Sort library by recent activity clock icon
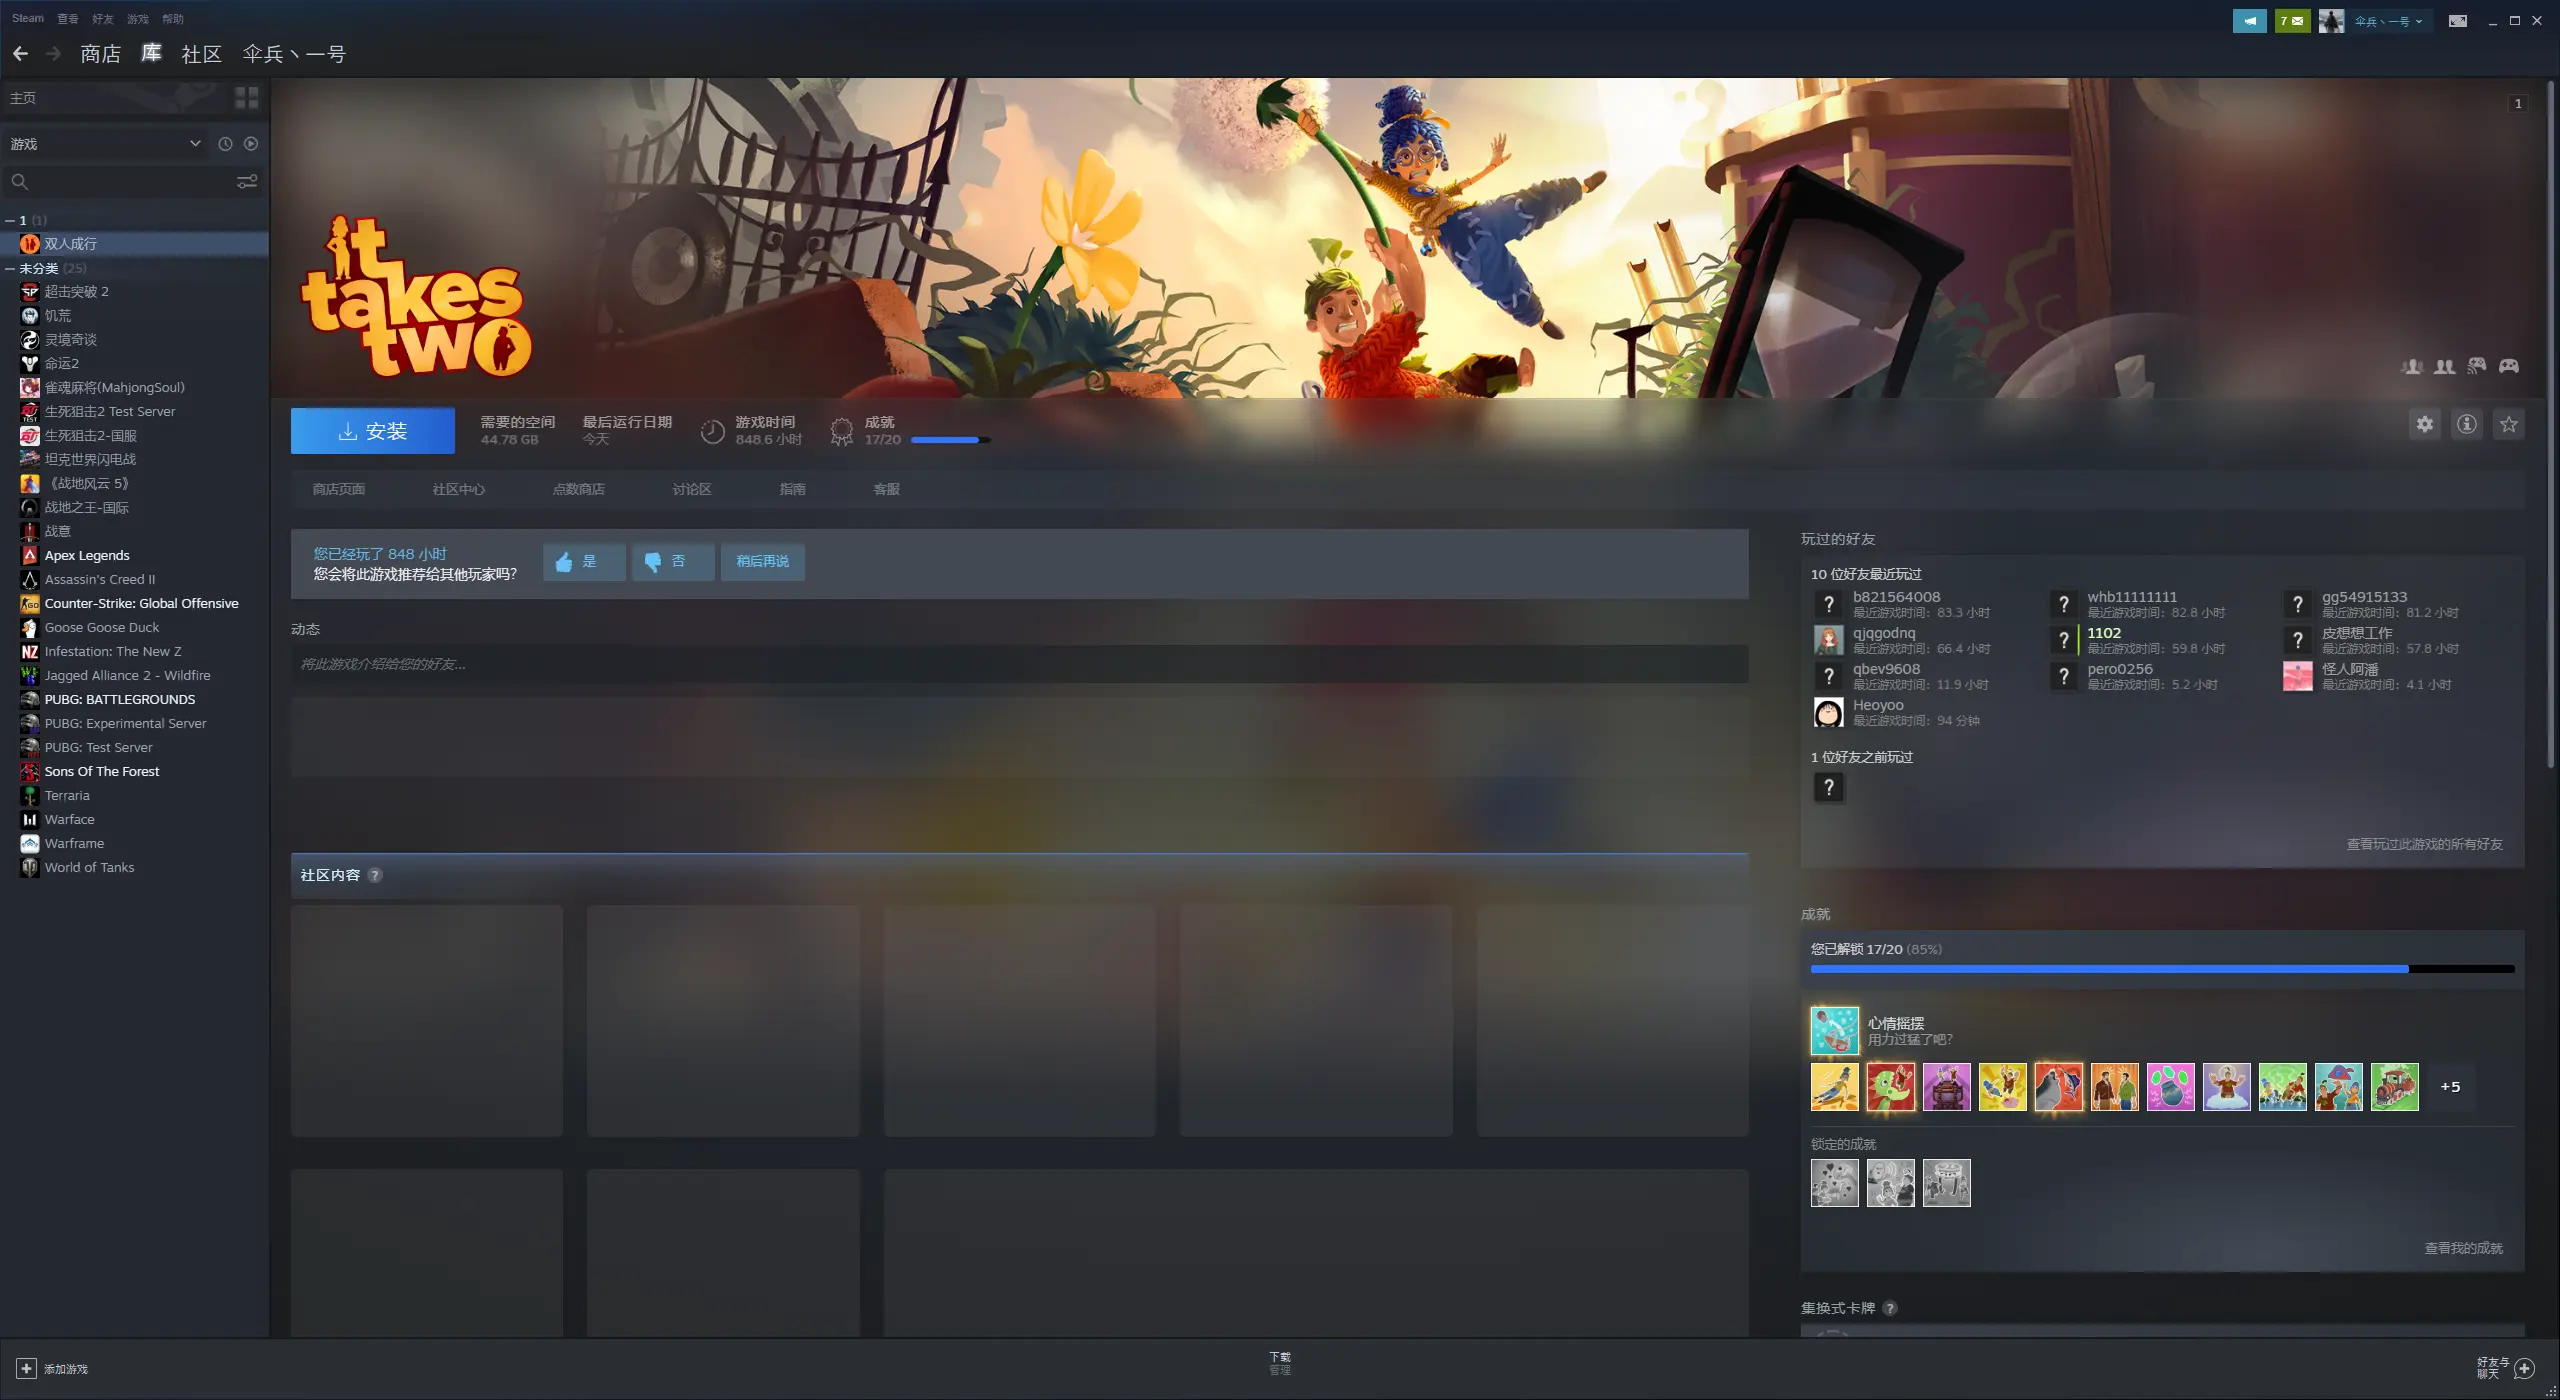Screen dimensions: 2560x1400 tap(225, 144)
